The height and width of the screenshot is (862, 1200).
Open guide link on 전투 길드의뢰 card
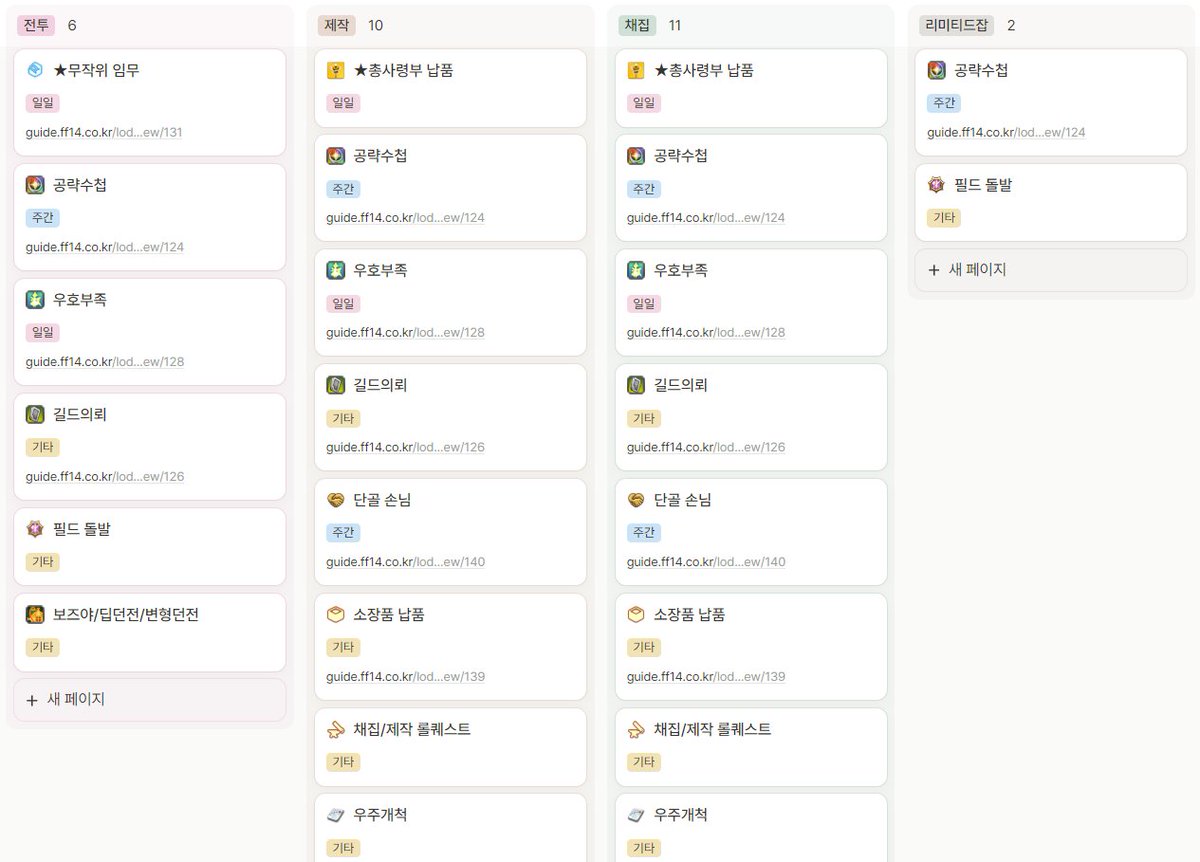coord(105,477)
